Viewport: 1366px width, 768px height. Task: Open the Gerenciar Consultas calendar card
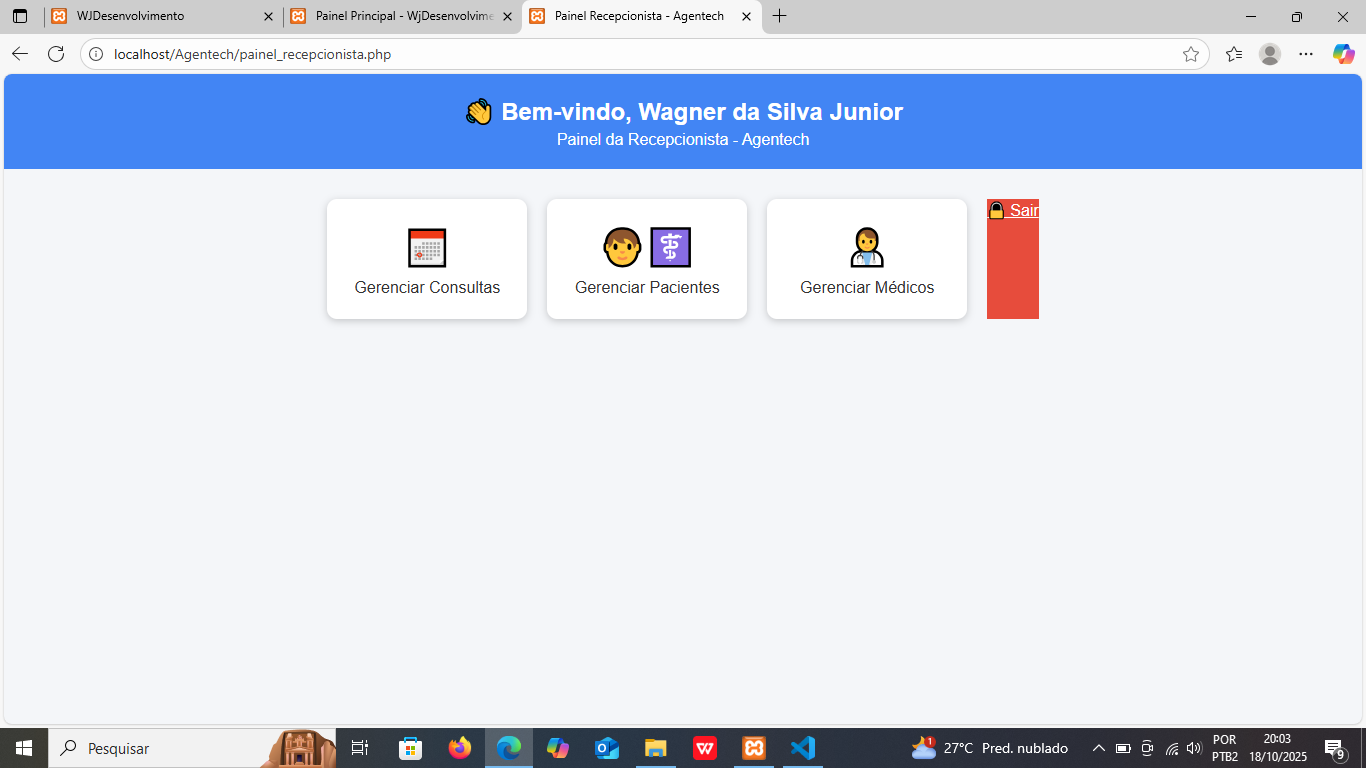click(427, 259)
